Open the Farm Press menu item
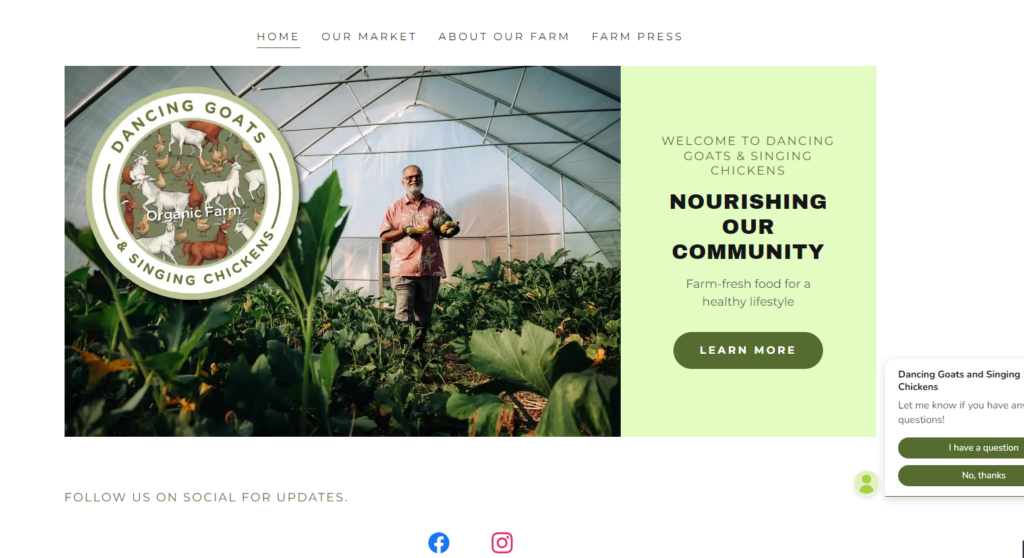The image size is (1024, 558). 637,37
